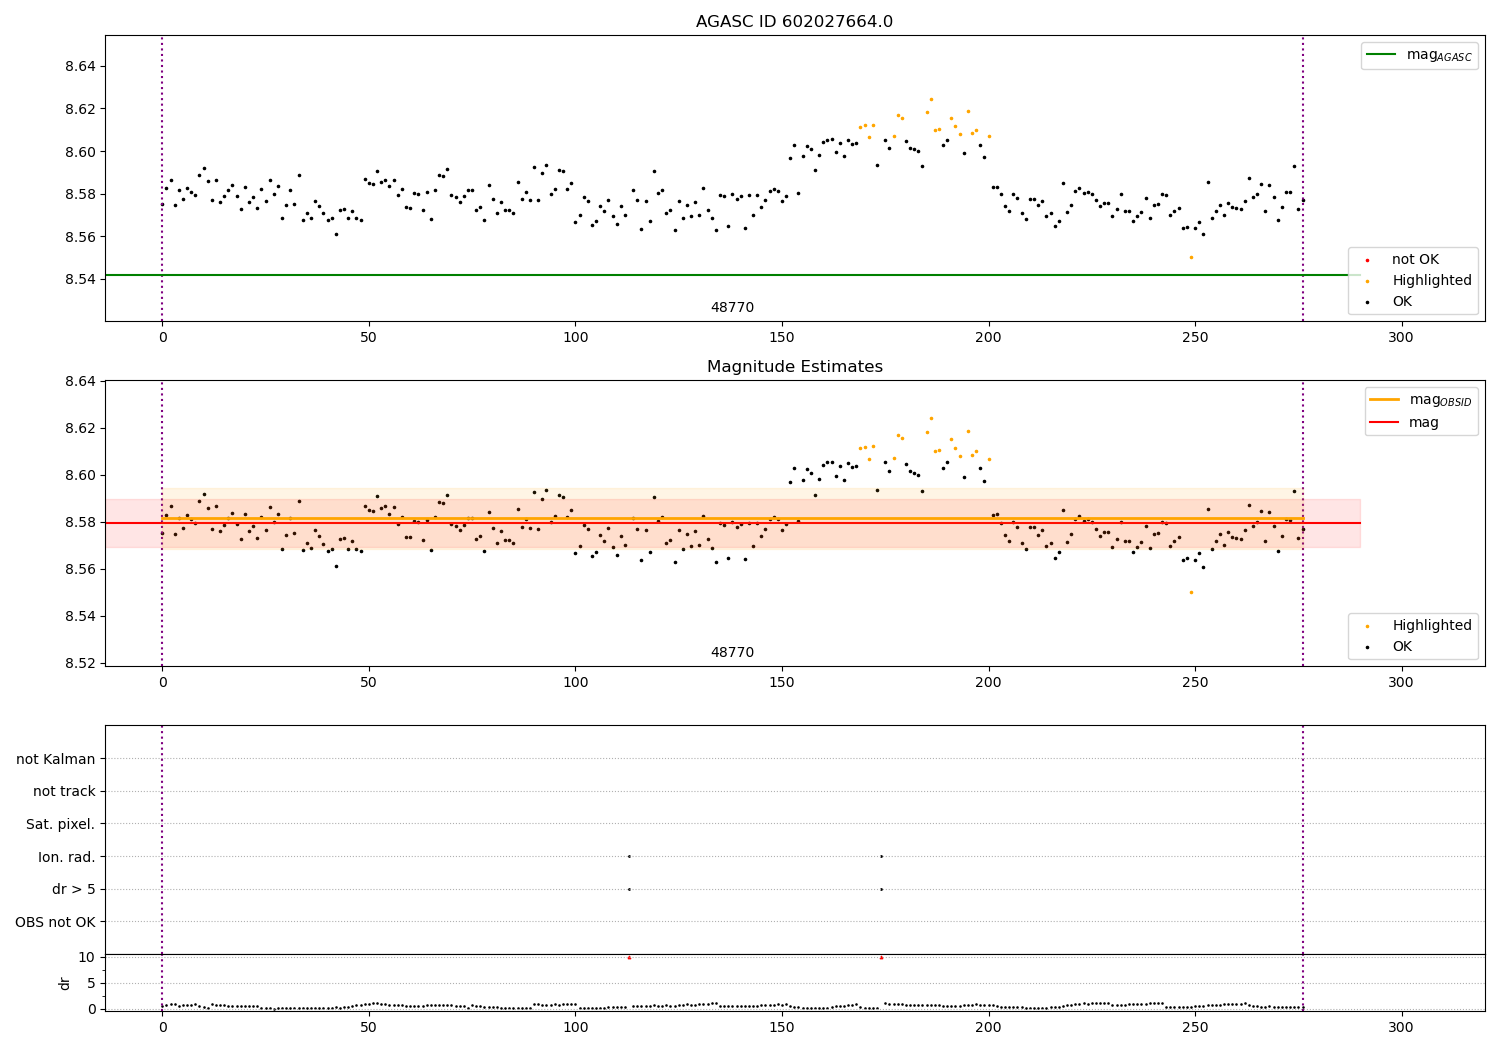
Task: Select 'Highlighted' legend entry in Magnitude Estimates plot
Action: 1432,626
